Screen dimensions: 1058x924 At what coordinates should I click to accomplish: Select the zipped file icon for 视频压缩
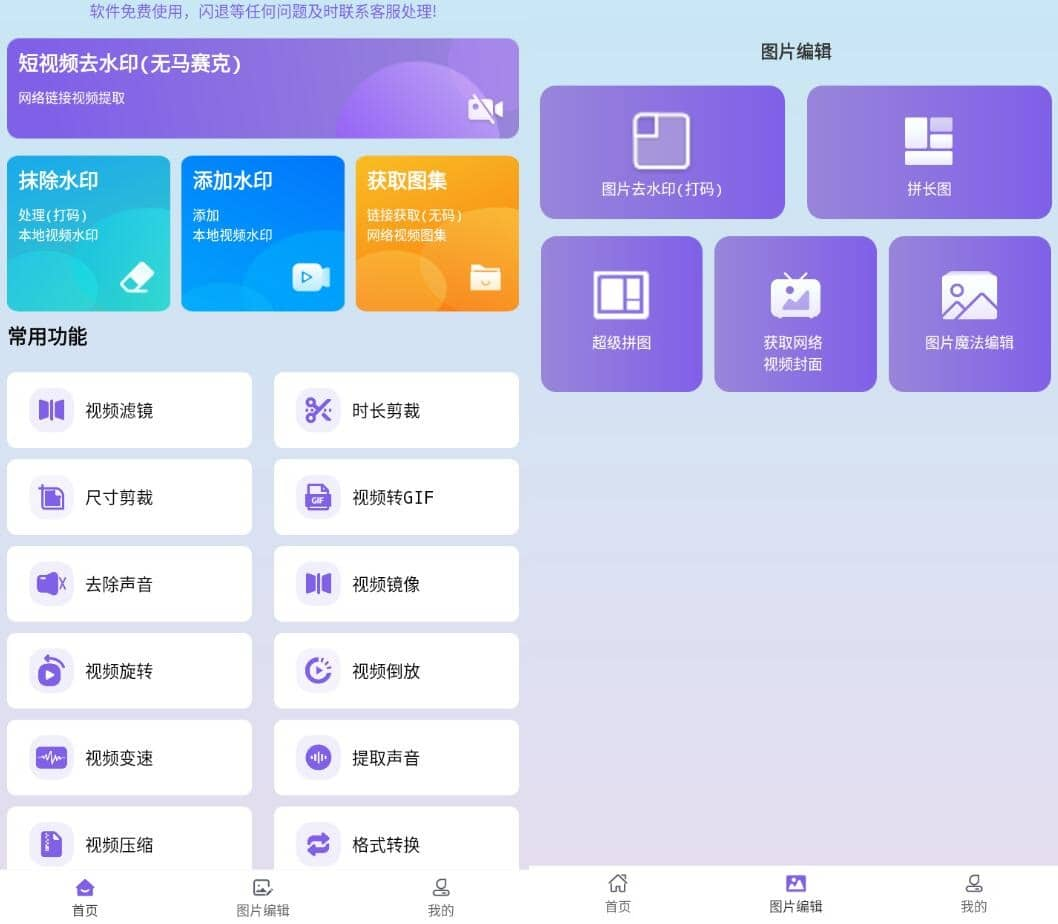pyautogui.click(x=51, y=845)
